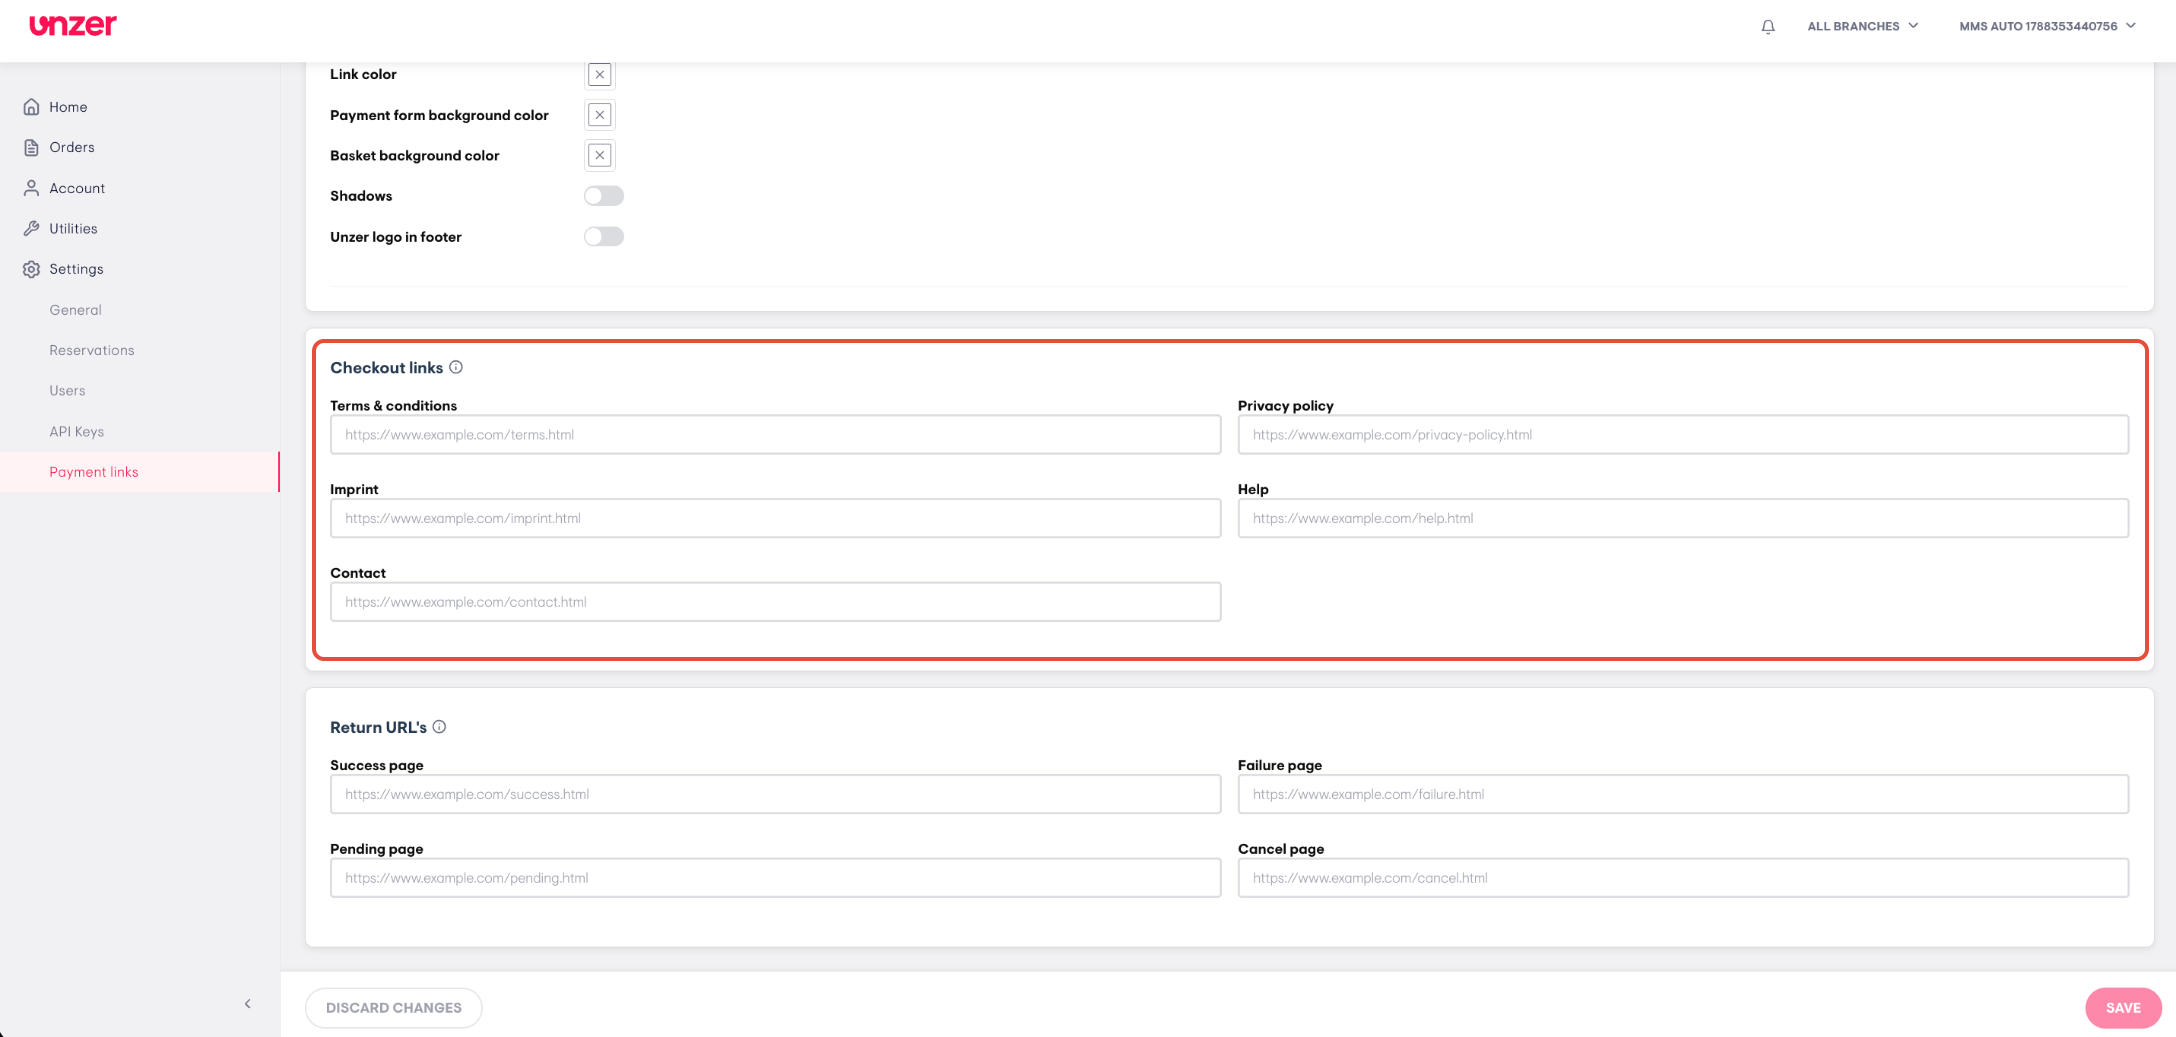Click the Save button
Screen dimensions: 2176x1037
coord(2123,1008)
